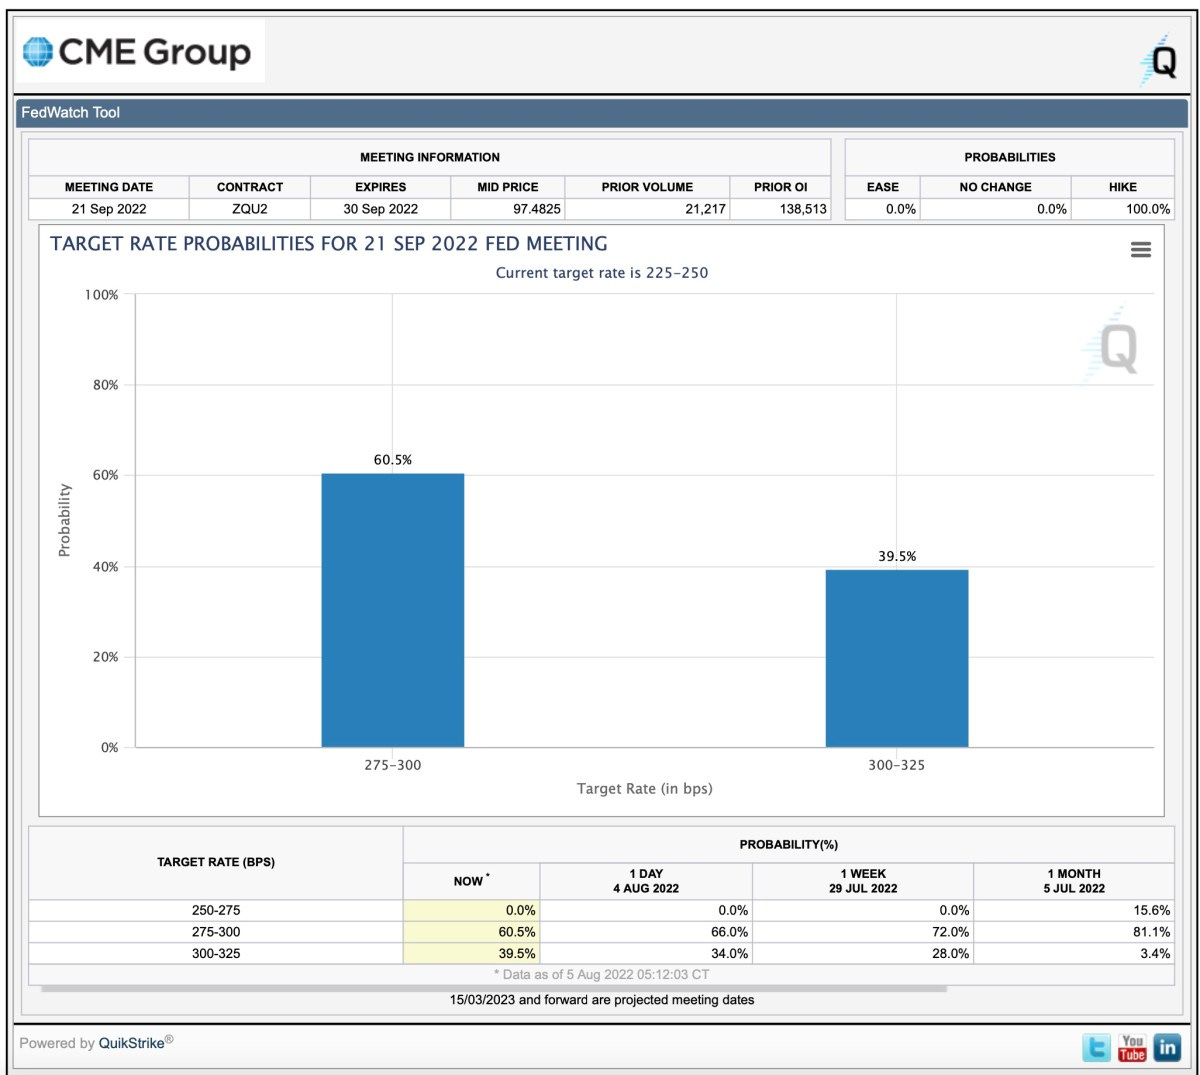Open the Twitter icon link
This screenshot has width=1200, height=1075.
pyautogui.click(x=1096, y=1047)
